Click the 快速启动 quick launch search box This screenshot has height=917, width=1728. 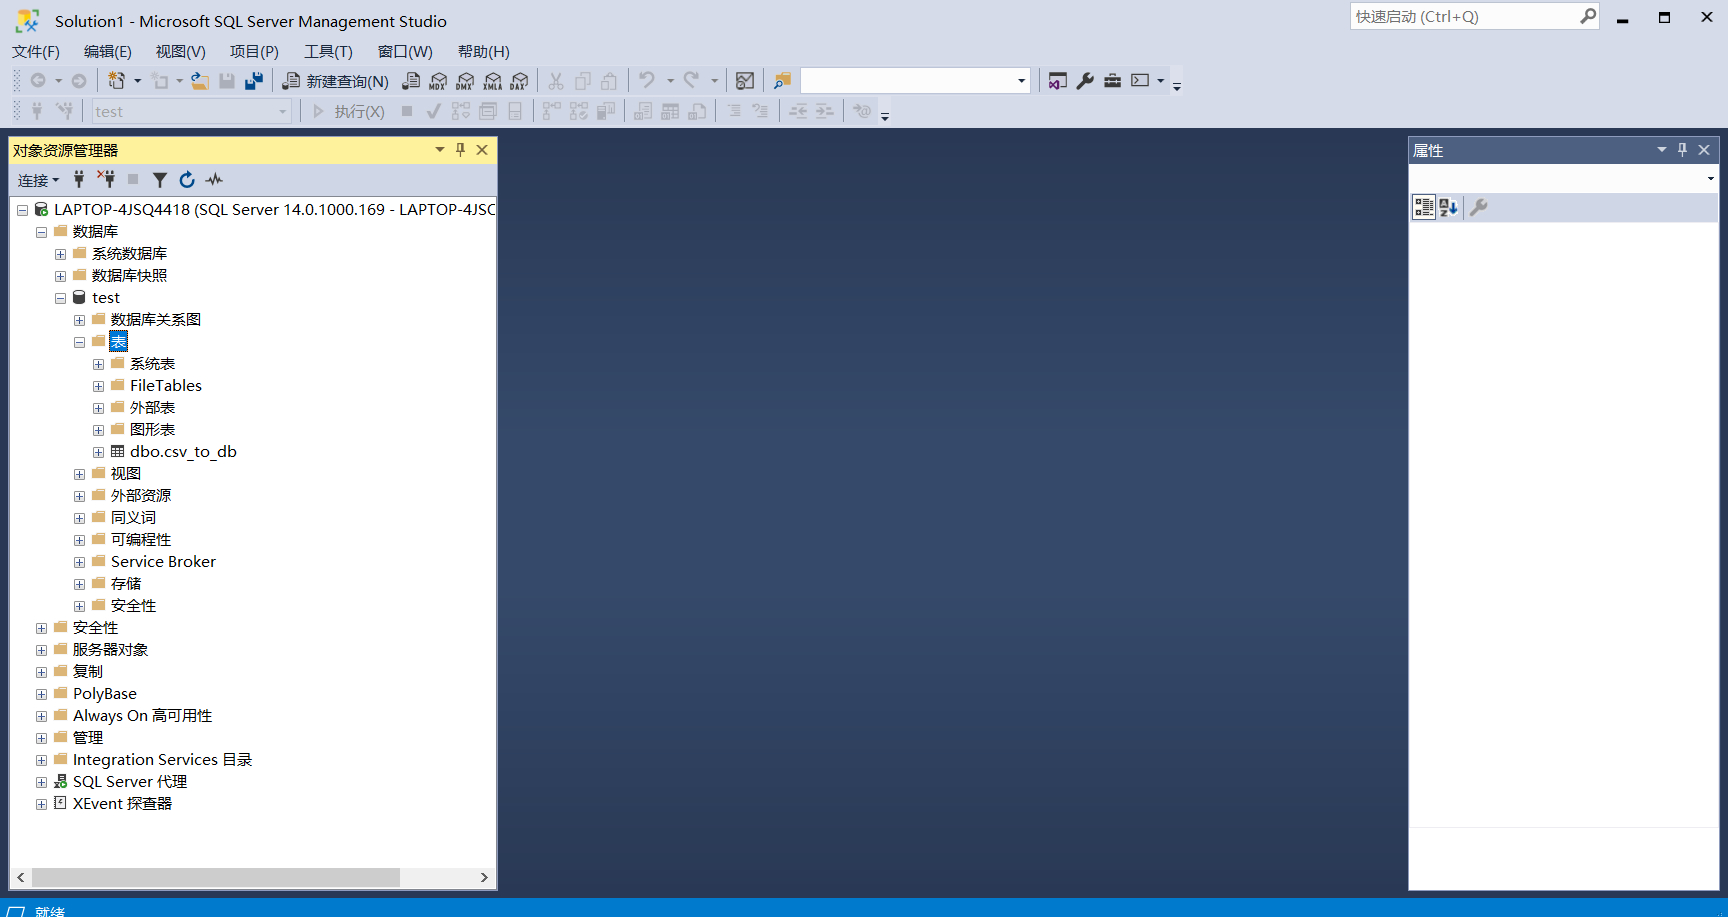coord(1464,17)
